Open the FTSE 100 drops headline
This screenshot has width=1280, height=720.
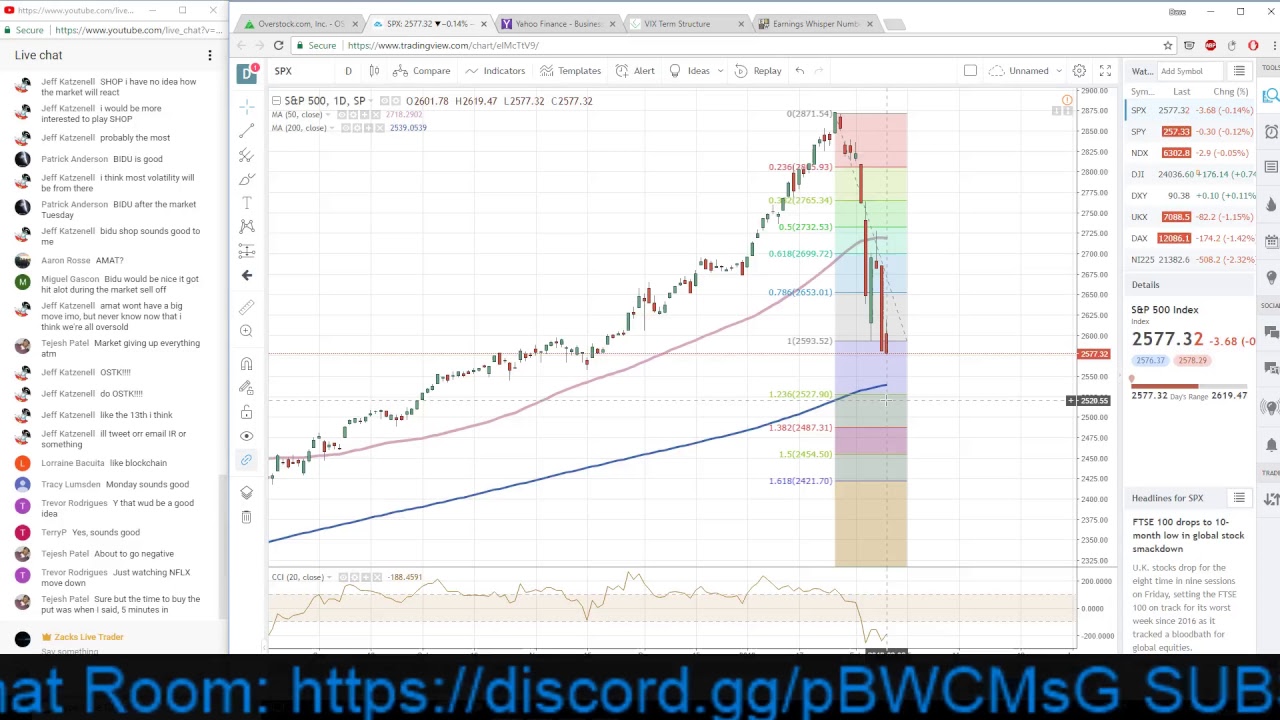(x=1188, y=535)
